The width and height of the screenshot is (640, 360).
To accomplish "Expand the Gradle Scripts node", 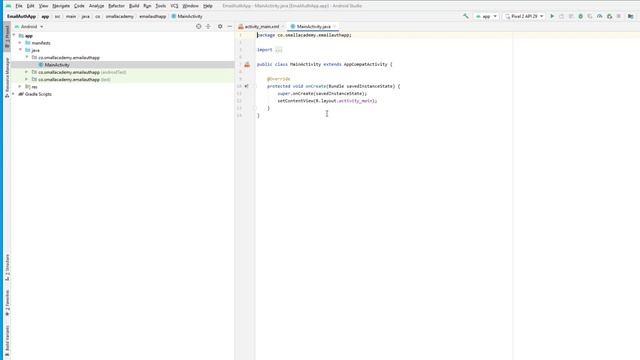I will (14, 94).
